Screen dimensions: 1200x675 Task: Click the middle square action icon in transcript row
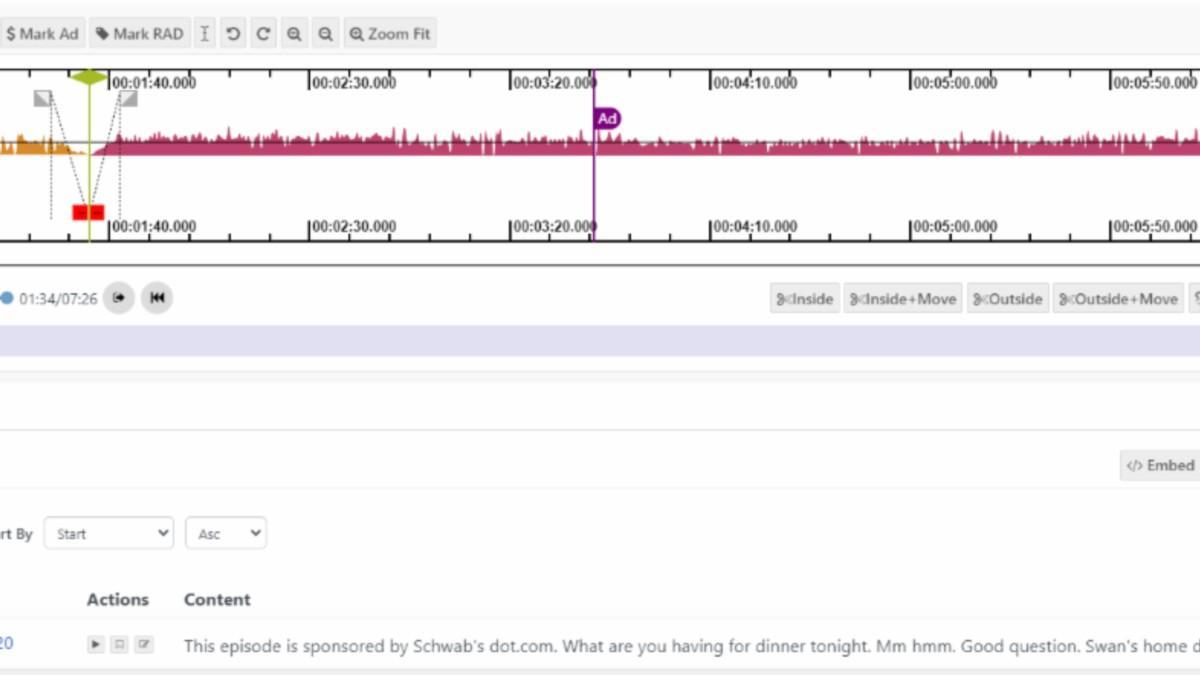pos(120,645)
